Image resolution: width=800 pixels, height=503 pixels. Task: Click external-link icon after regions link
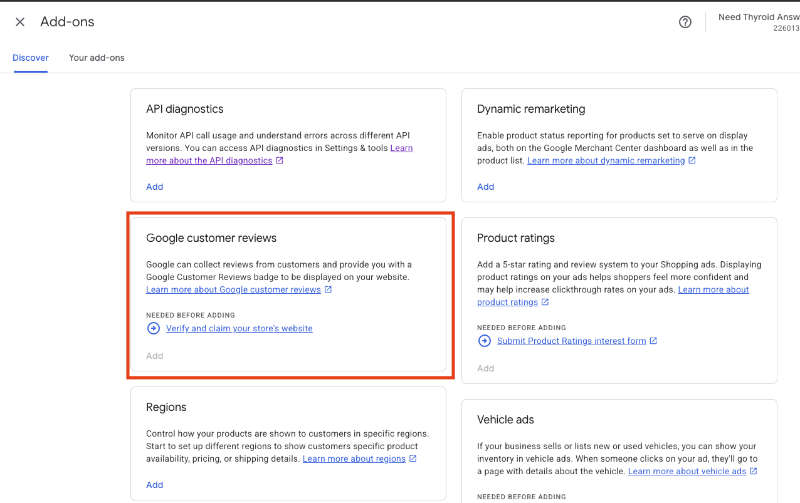413,459
